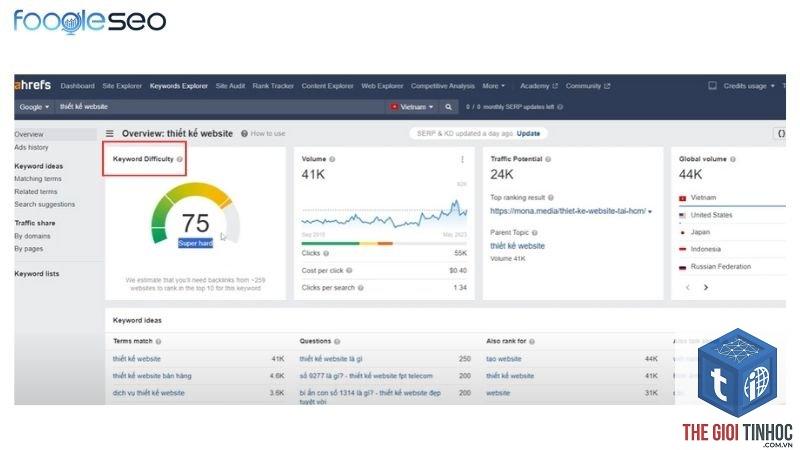Select United States in Global volume list
This screenshot has height=450, width=800.
point(711,215)
